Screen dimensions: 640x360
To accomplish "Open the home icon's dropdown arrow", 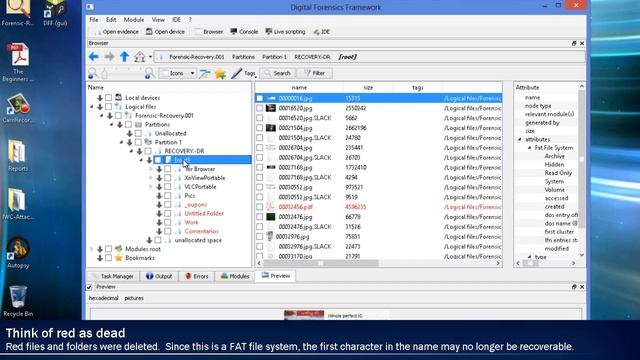I will (x=150, y=57).
